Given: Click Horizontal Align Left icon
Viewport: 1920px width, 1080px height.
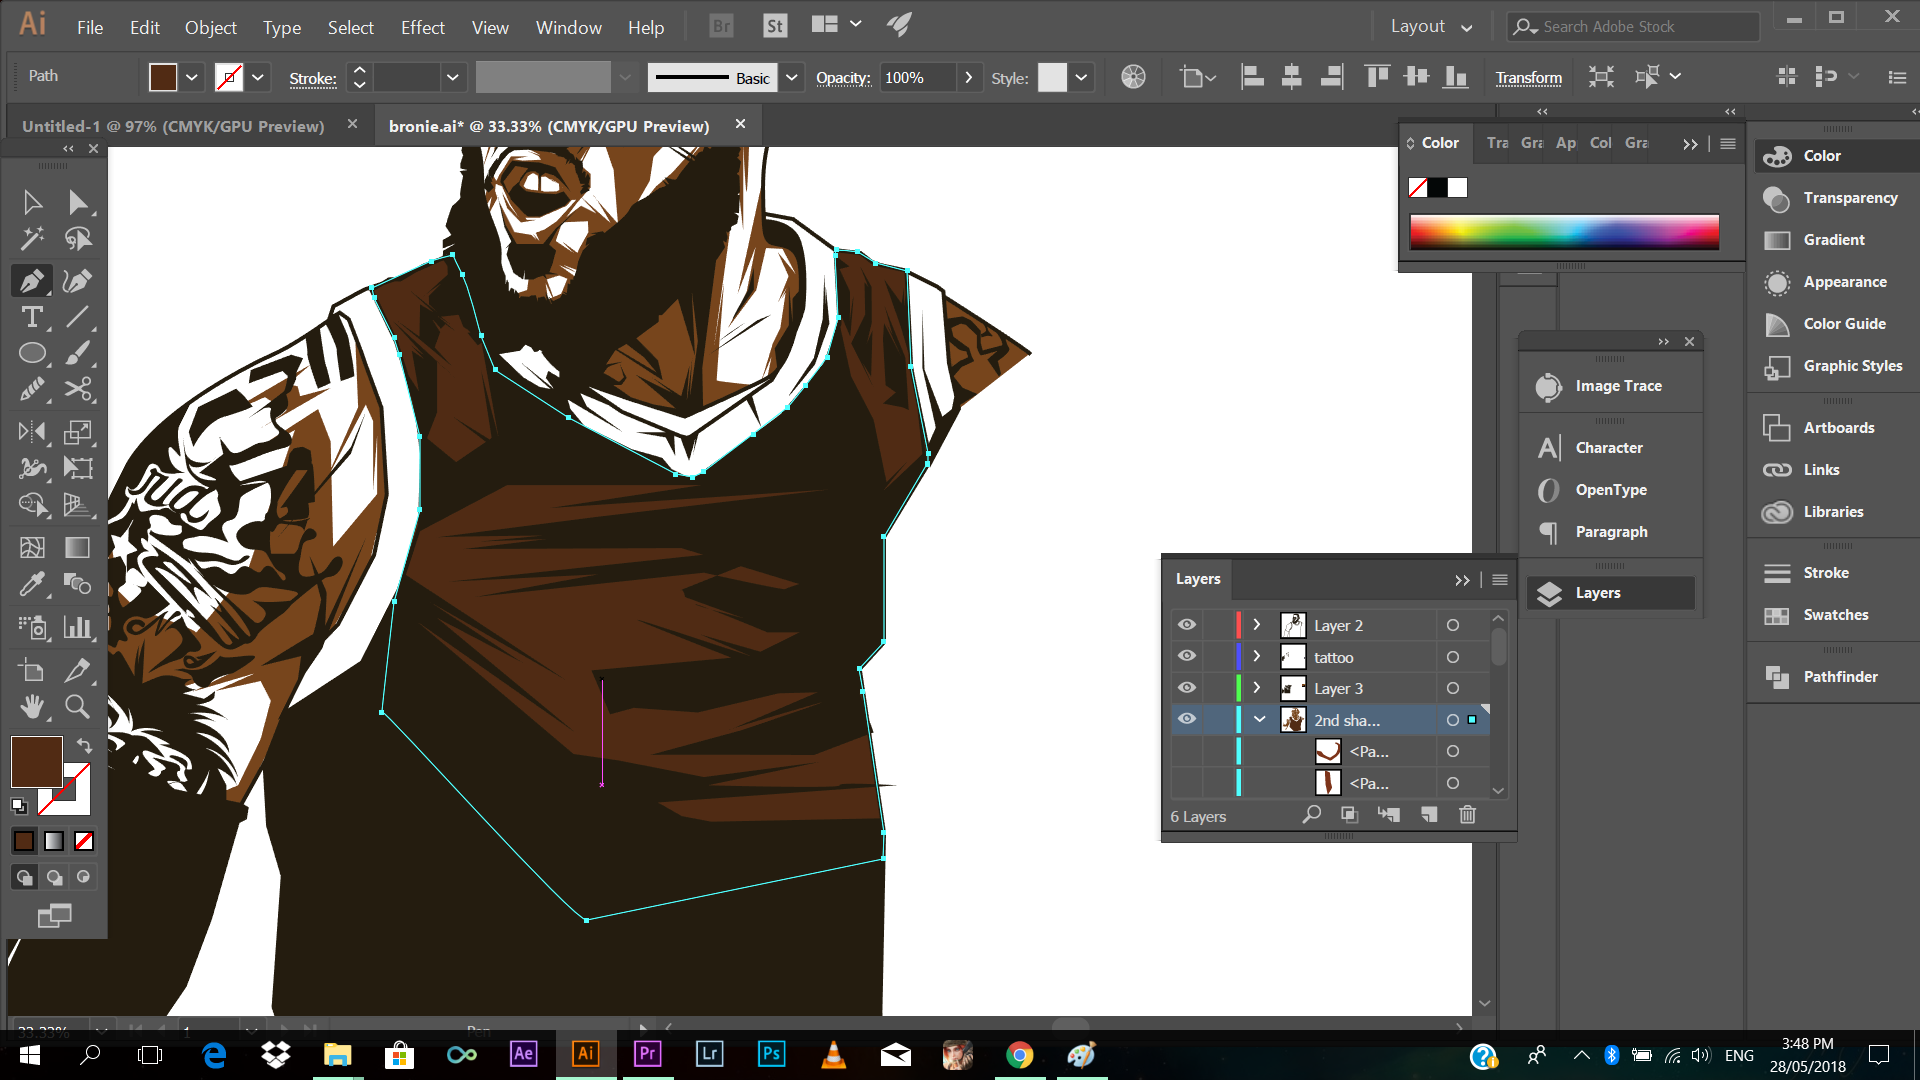Looking at the screenshot, I should (x=1252, y=77).
